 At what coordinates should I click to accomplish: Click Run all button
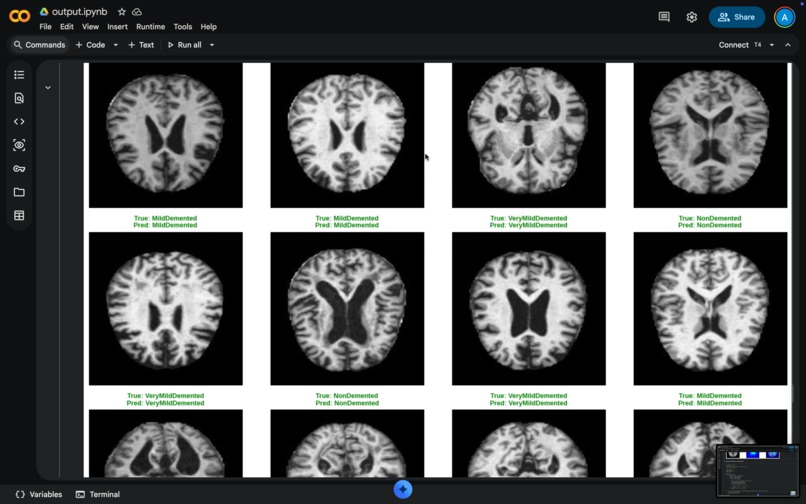click(185, 45)
